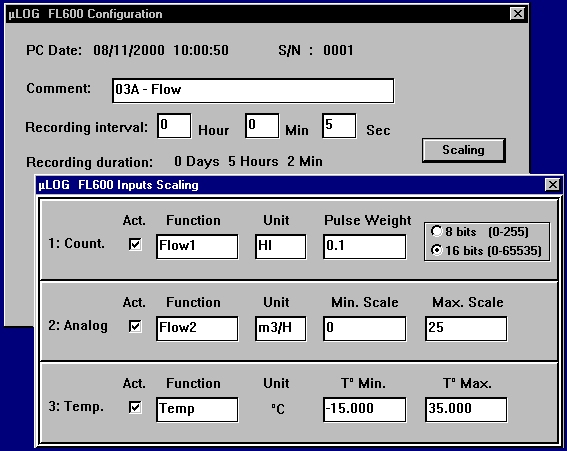This screenshot has width=567, height=451.
Task: Click the Min. Scale field for Analog
Action: coord(364,329)
